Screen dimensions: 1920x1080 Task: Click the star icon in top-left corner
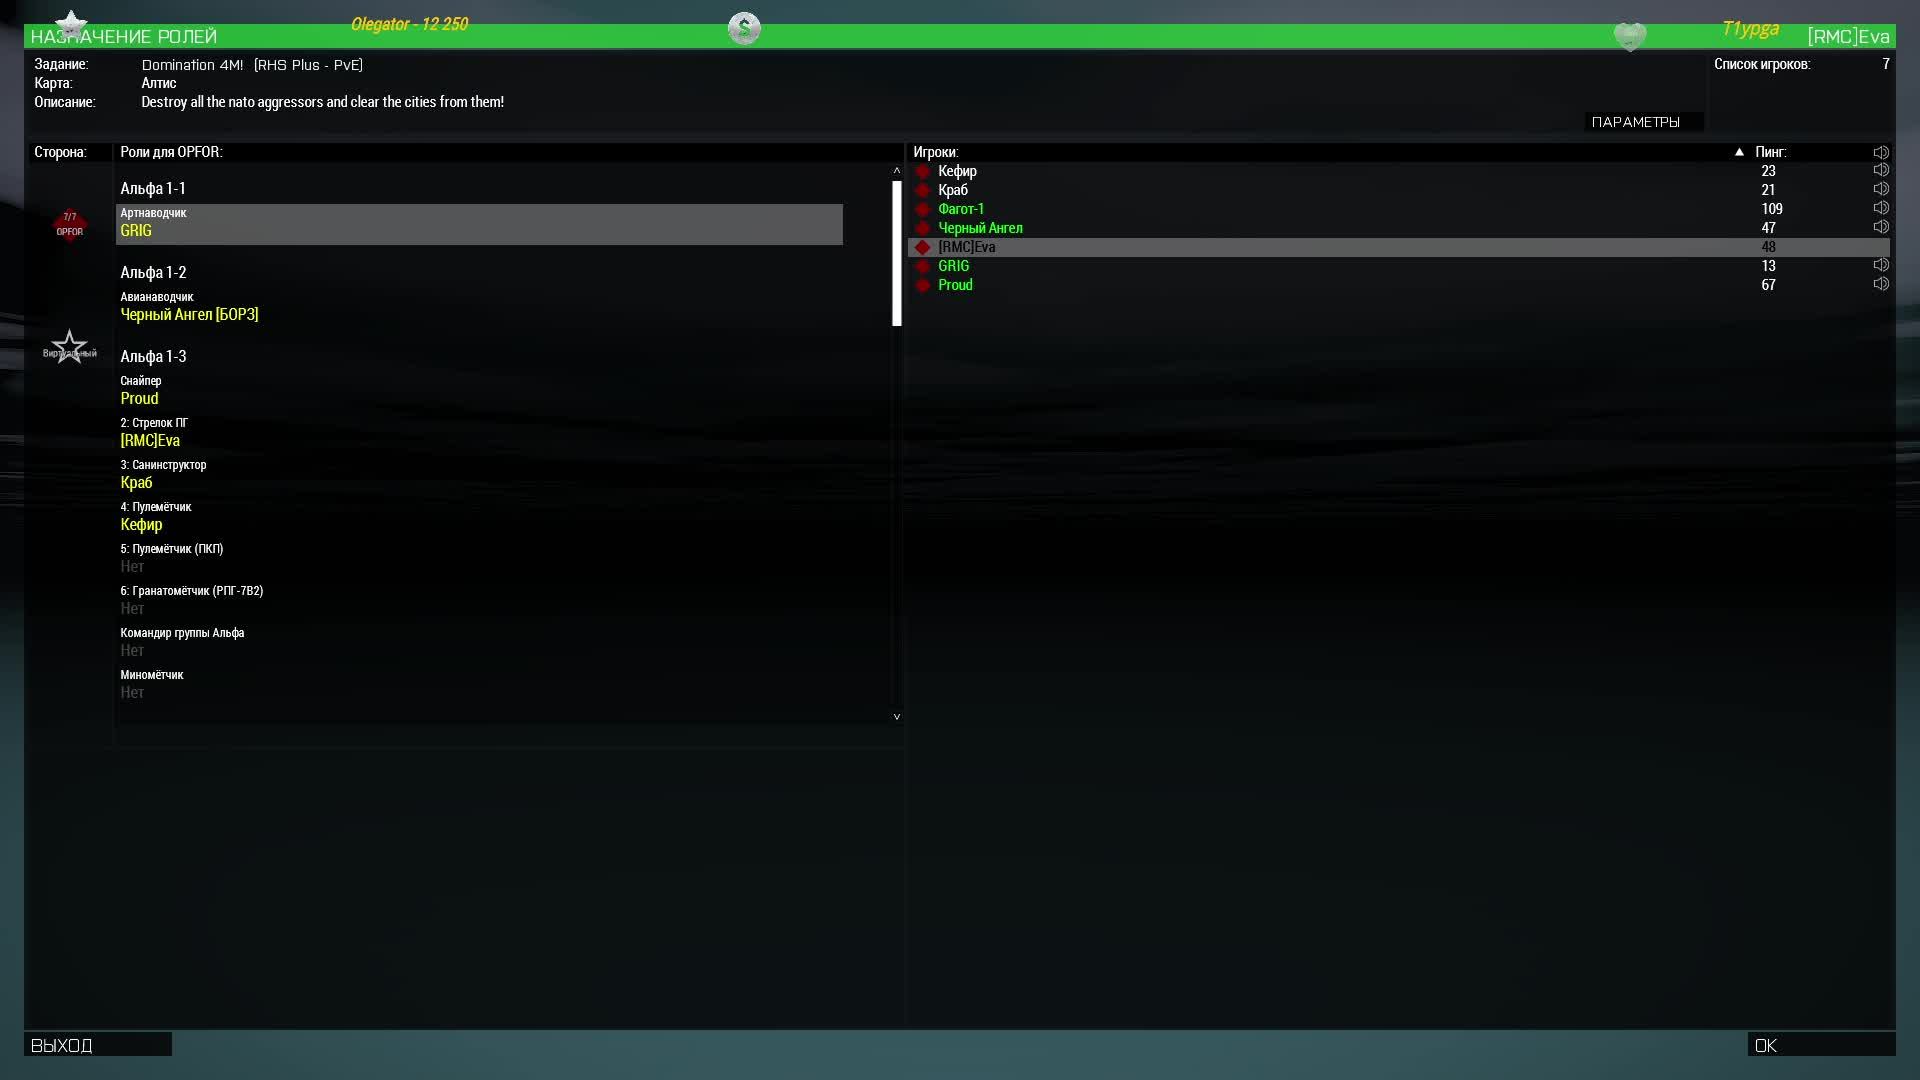click(70, 24)
